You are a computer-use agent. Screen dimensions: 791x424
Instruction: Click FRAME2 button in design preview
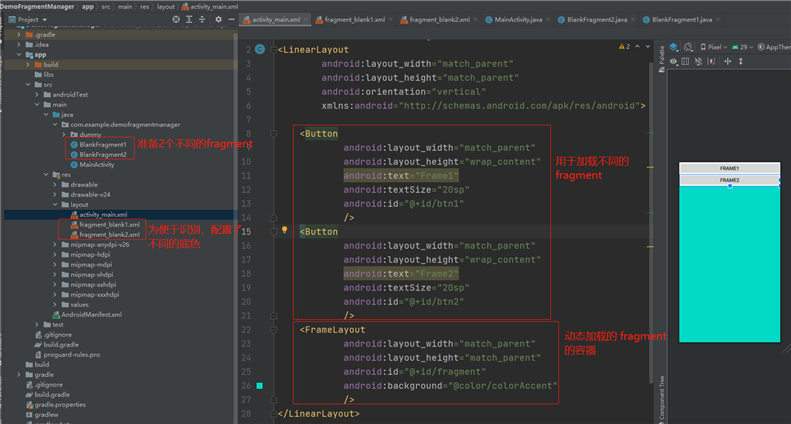point(729,180)
